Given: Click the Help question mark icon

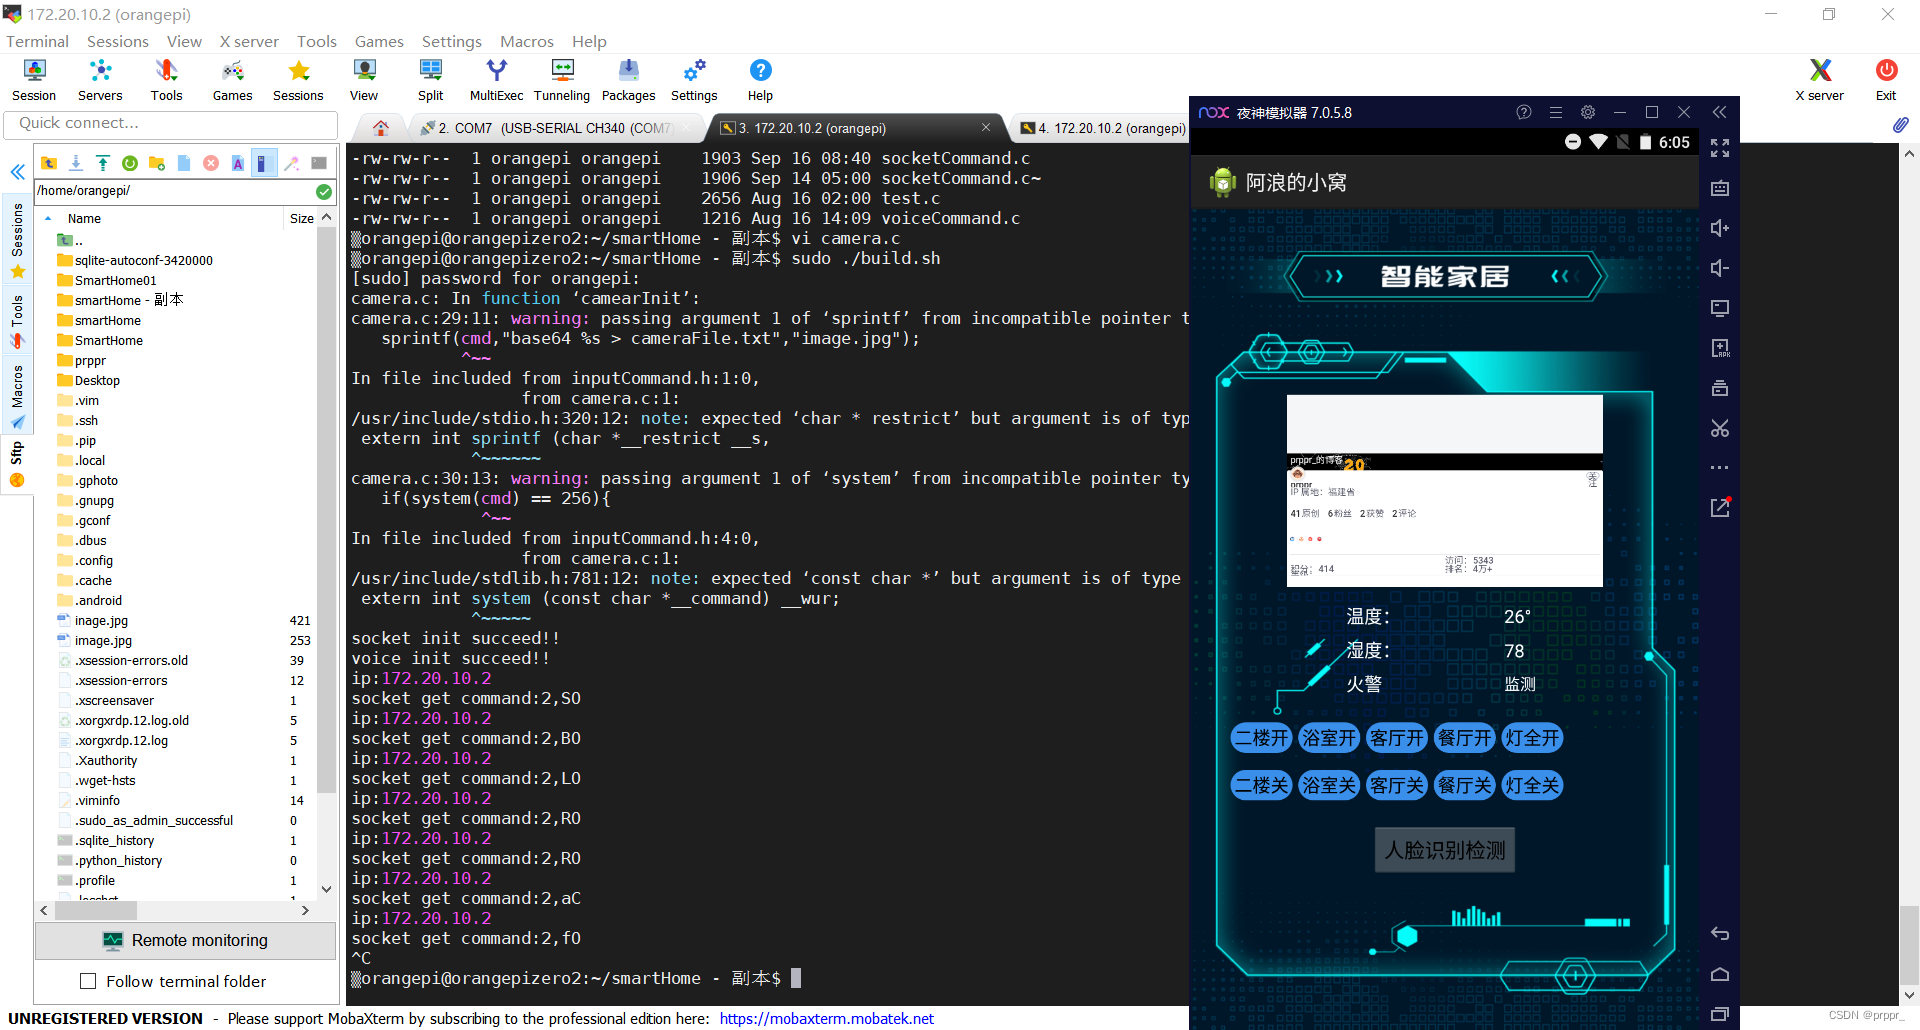Looking at the screenshot, I should 760,80.
